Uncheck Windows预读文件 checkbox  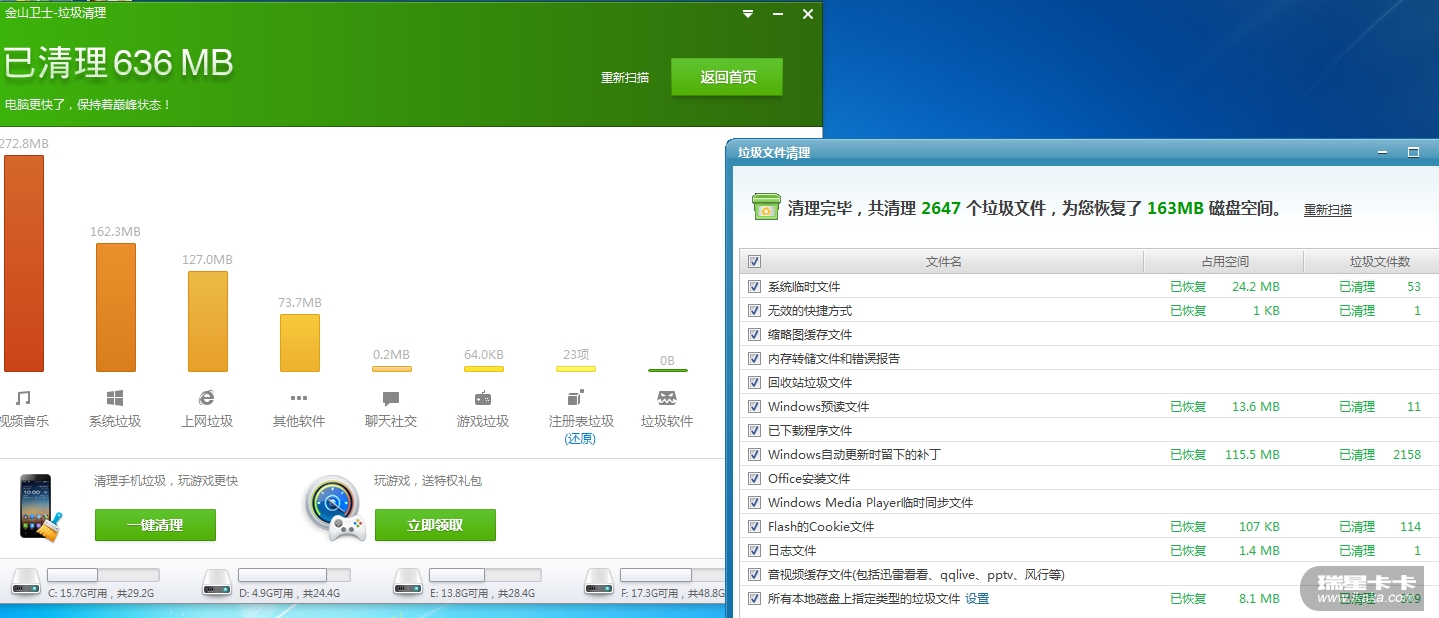point(754,406)
